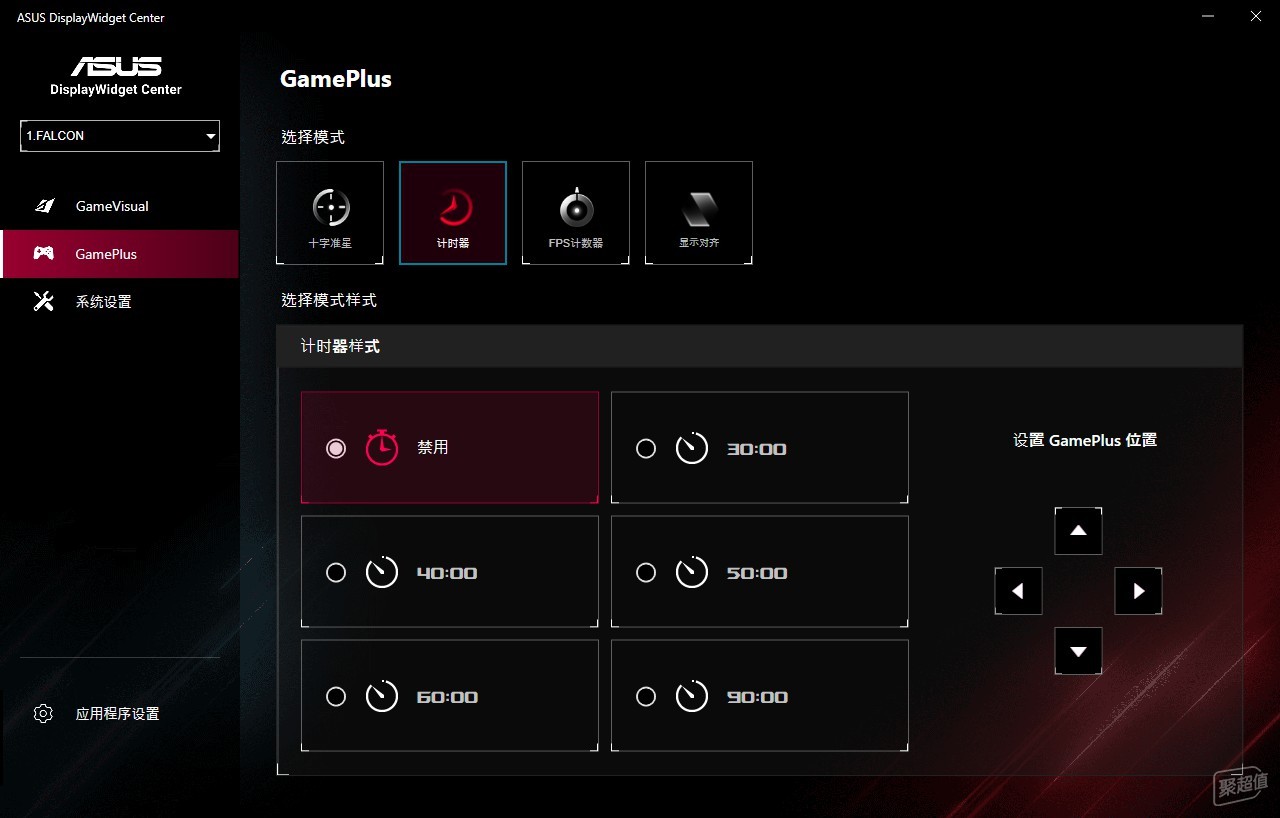The height and width of the screenshot is (818, 1280).
Task: Click the GameVisual sidebar icon
Action: tap(44, 206)
